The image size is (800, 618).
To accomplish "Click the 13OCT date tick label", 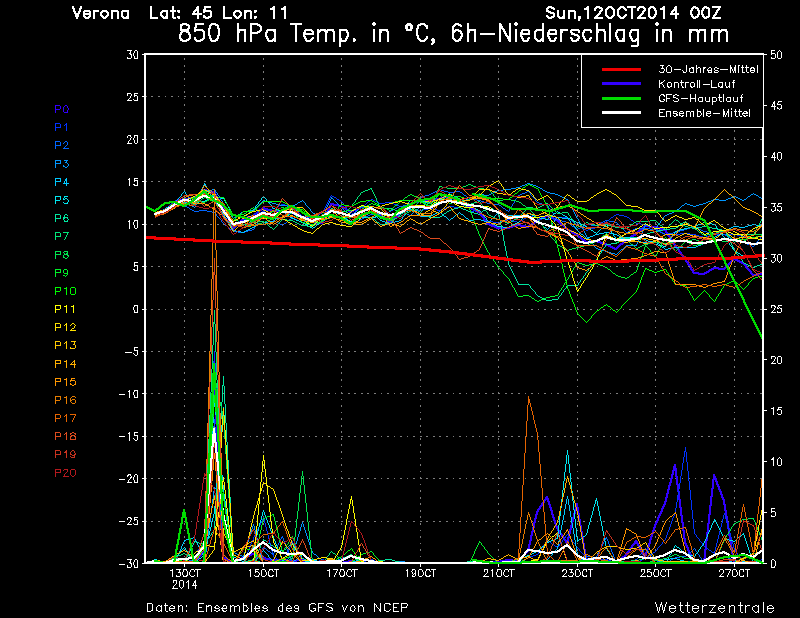I will click(185, 573).
